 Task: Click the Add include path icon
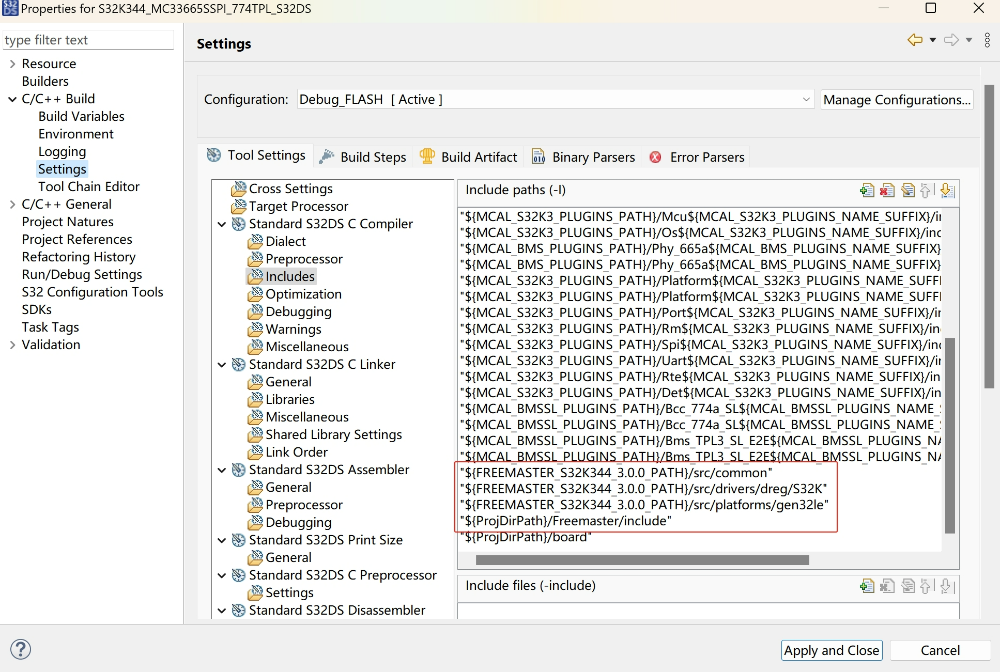[867, 190]
